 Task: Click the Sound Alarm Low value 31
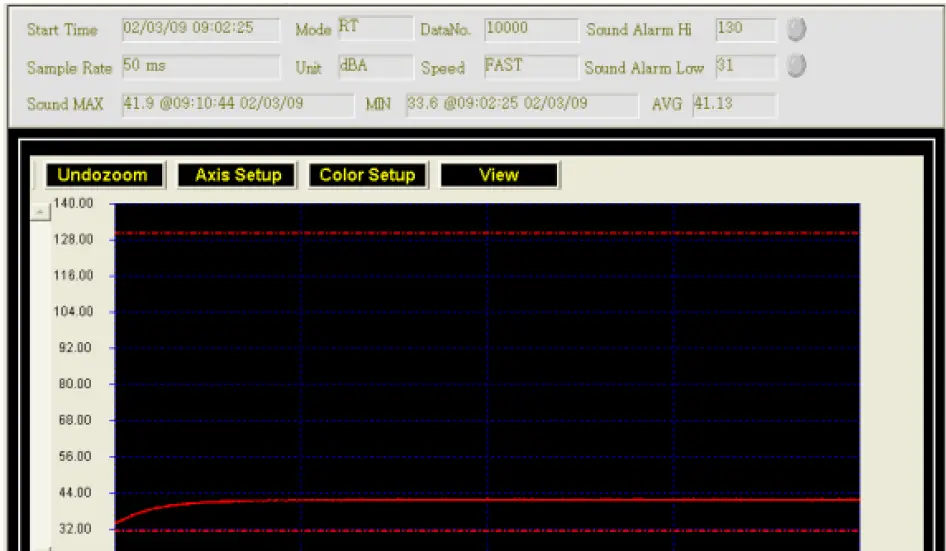point(746,67)
